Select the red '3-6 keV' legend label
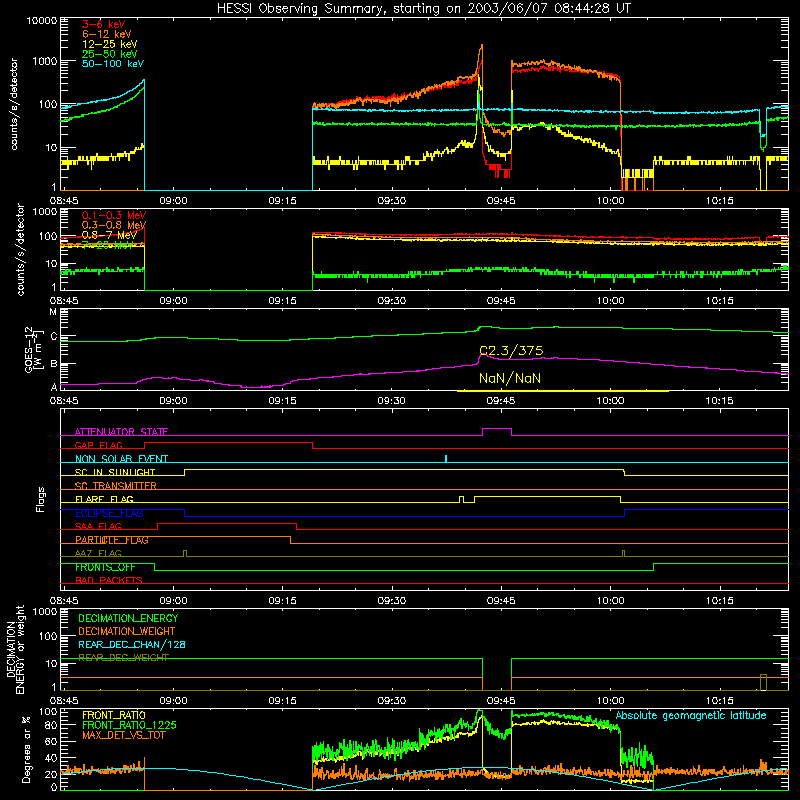Viewport: 800px width, 800px height. (x=104, y=24)
